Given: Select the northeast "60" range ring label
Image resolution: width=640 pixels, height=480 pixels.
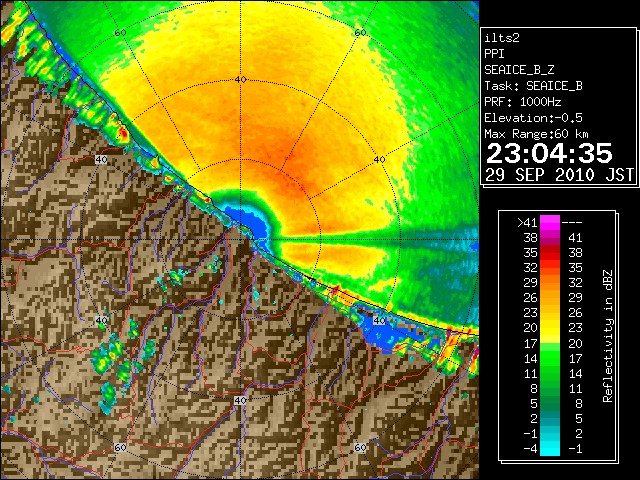Looking at the screenshot, I should click(360, 33).
